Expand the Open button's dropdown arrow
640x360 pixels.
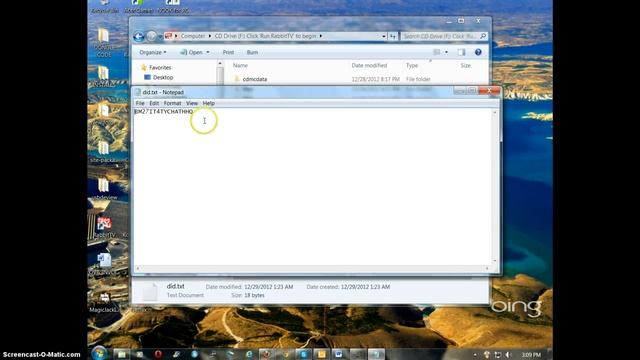click(x=208, y=52)
